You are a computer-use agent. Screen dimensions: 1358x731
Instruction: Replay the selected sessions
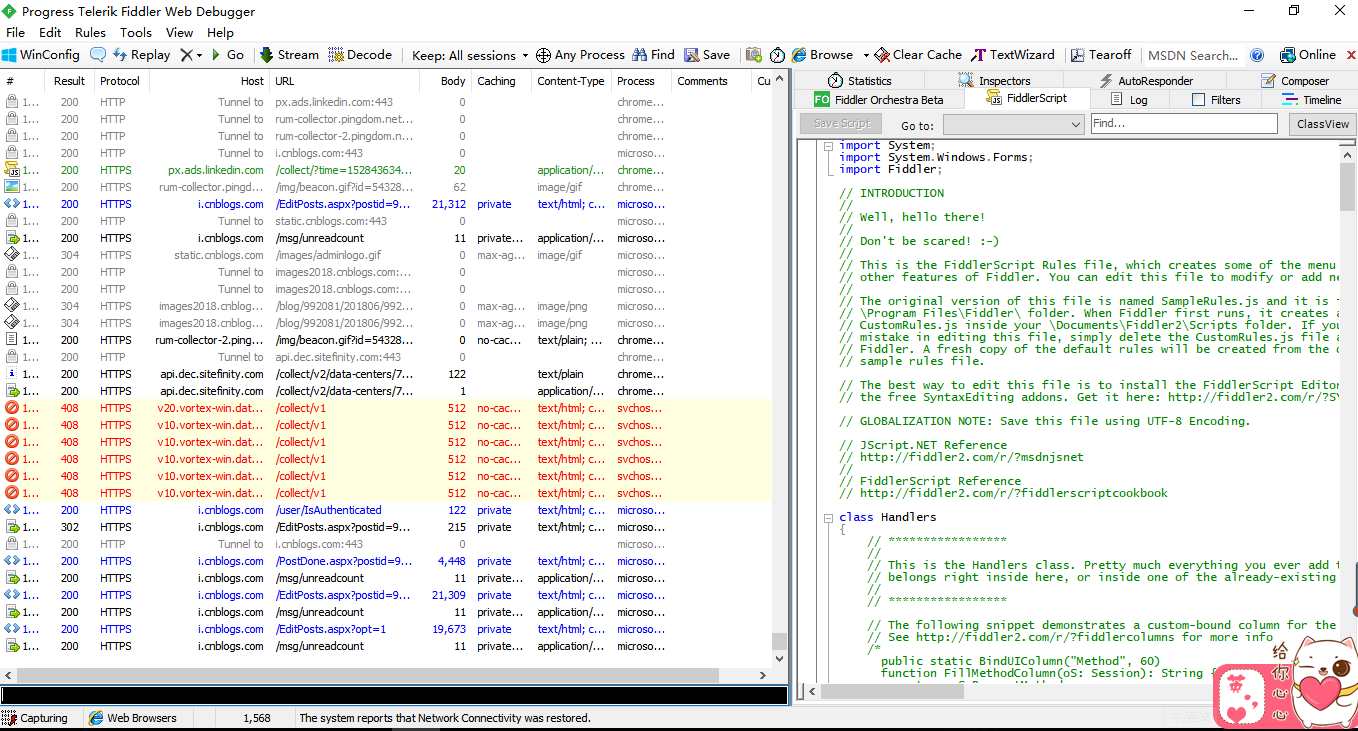click(141, 55)
